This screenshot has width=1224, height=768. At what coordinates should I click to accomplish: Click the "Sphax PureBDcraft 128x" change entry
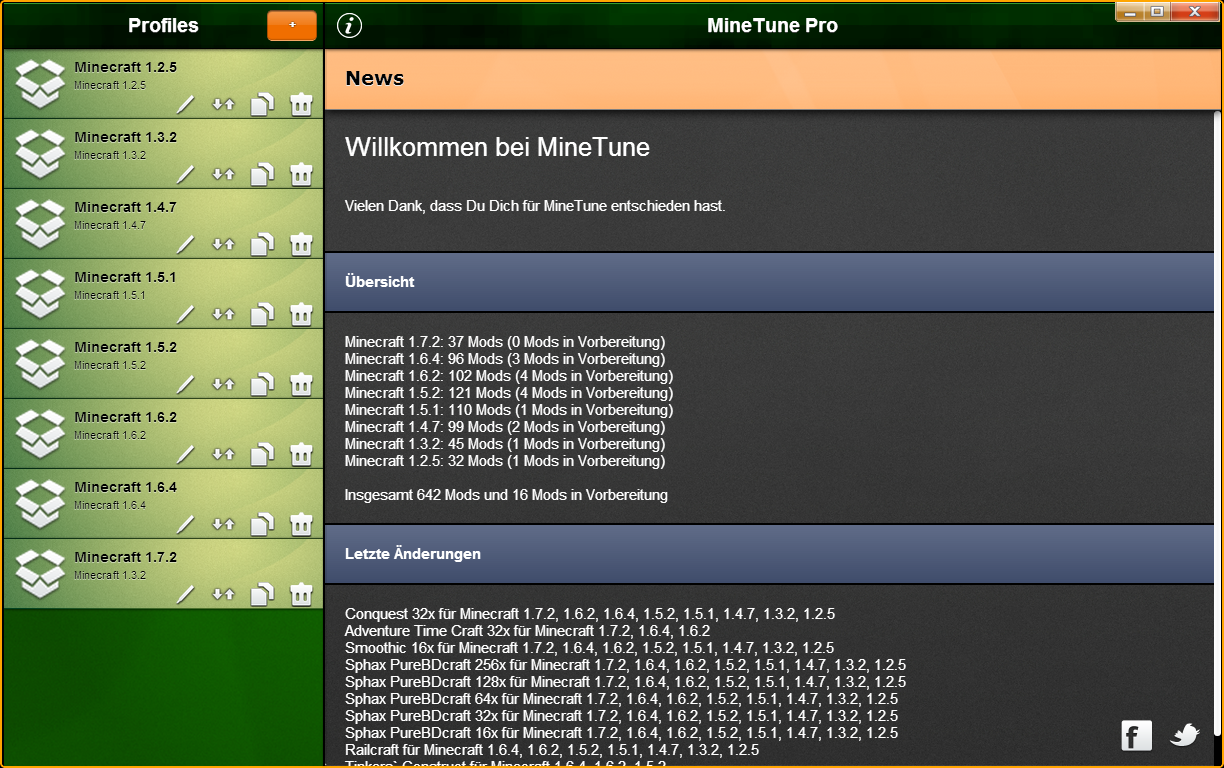(626, 682)
